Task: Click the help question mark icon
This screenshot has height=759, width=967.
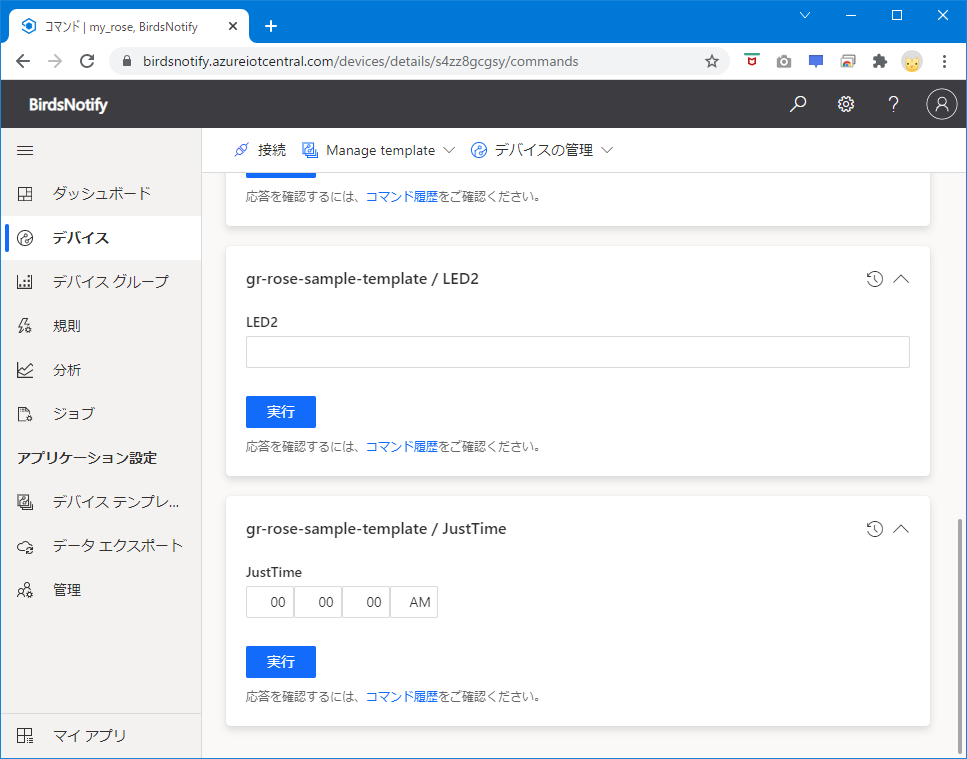Action: [x=894, y=104]
